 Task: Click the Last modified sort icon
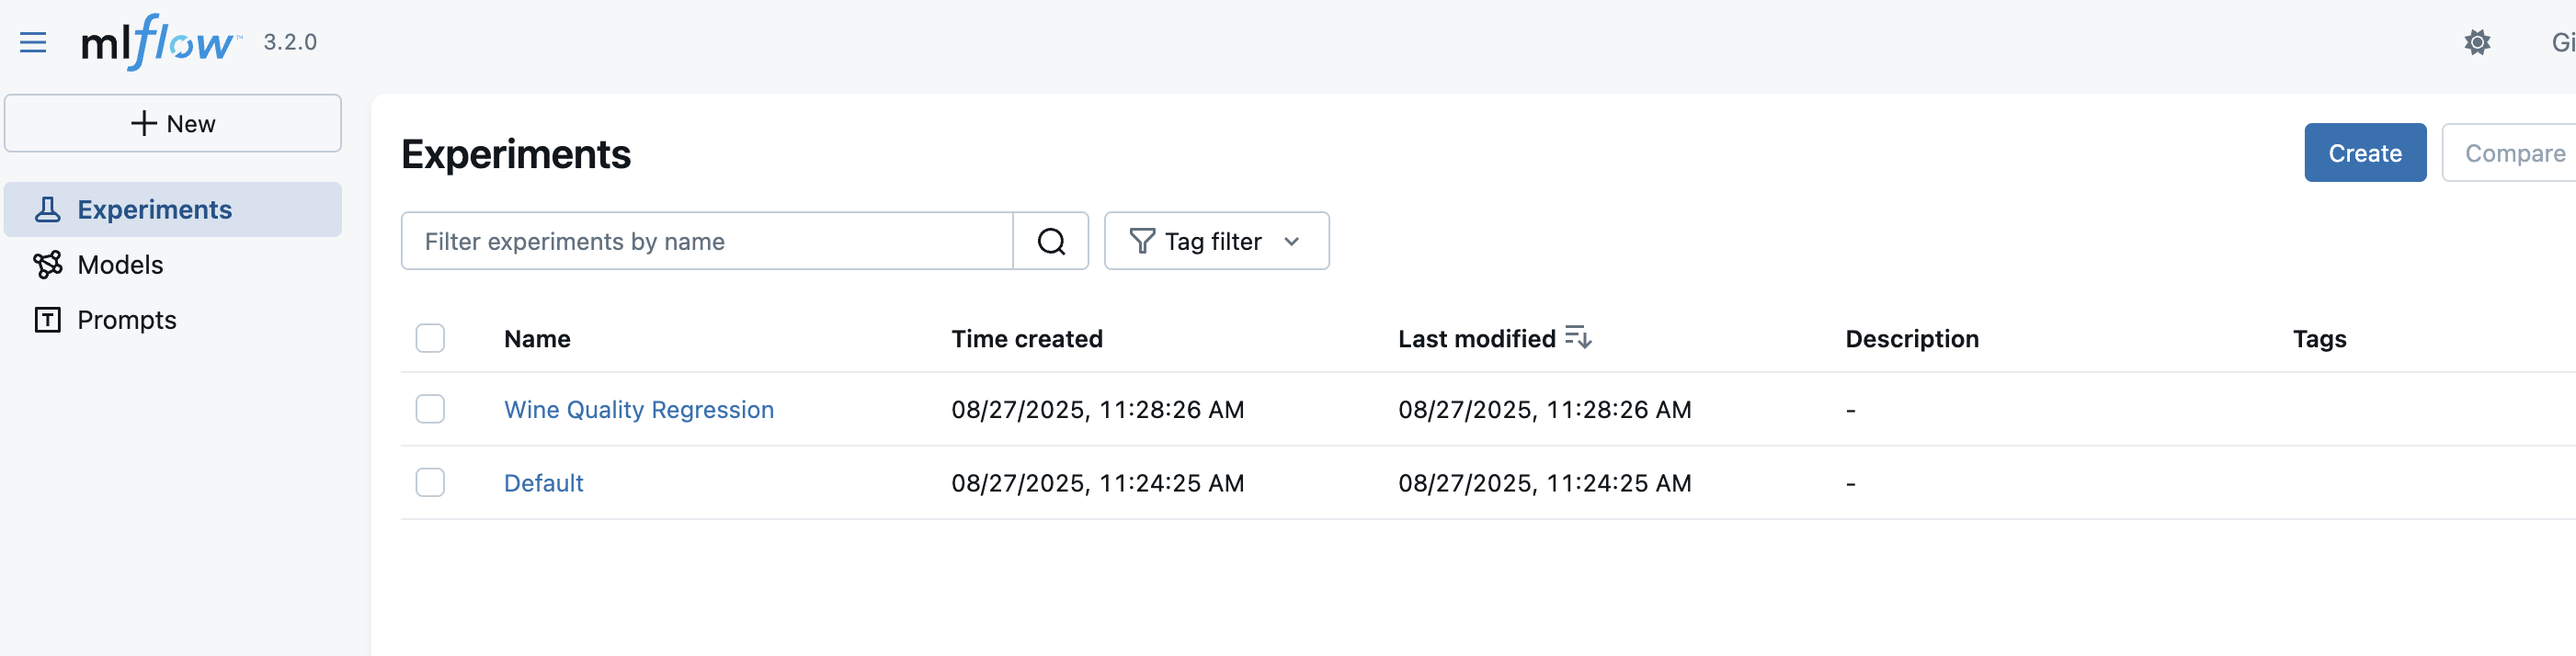click(x=1578, y=338)
